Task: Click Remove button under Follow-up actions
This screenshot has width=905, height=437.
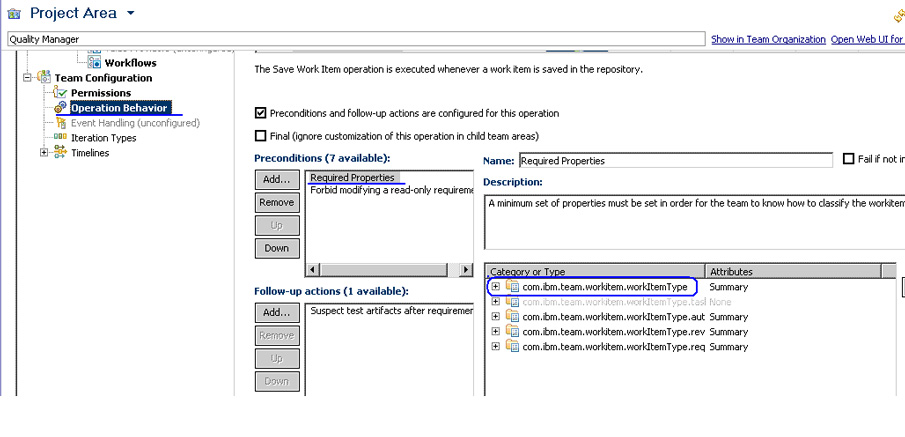Action: click(x=276, y=335)
